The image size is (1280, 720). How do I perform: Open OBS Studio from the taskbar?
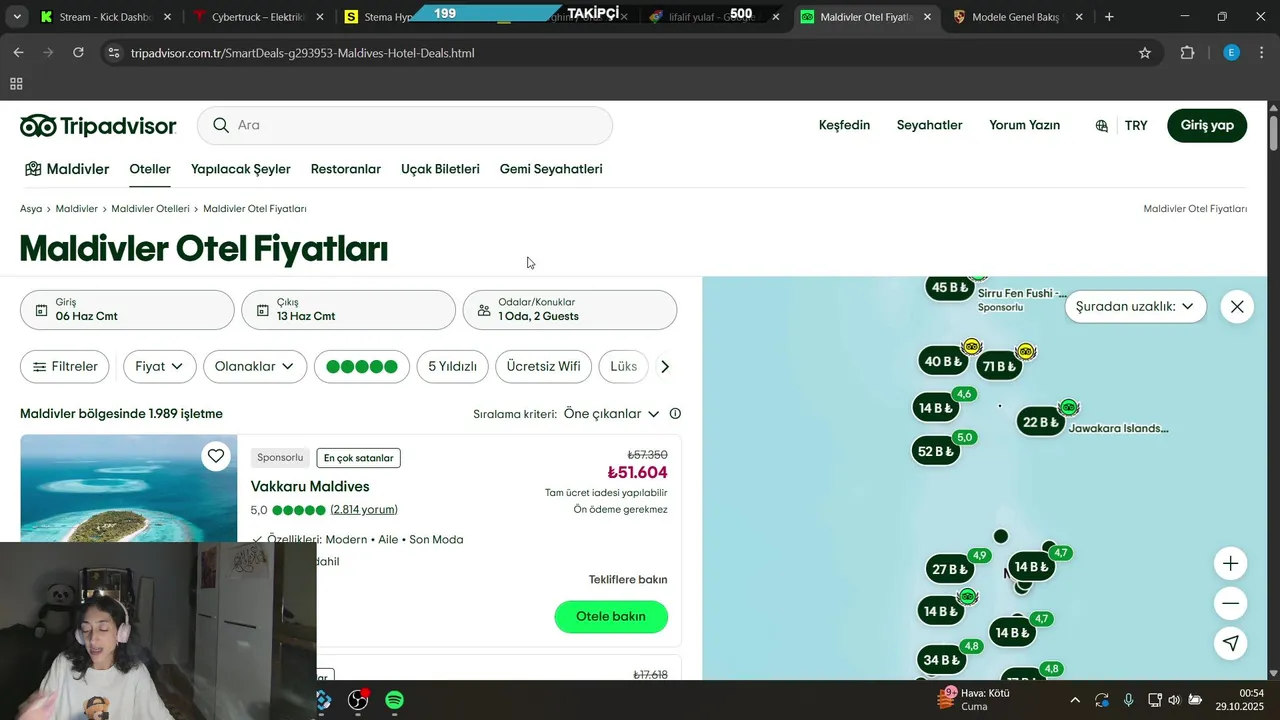point(358,700)
